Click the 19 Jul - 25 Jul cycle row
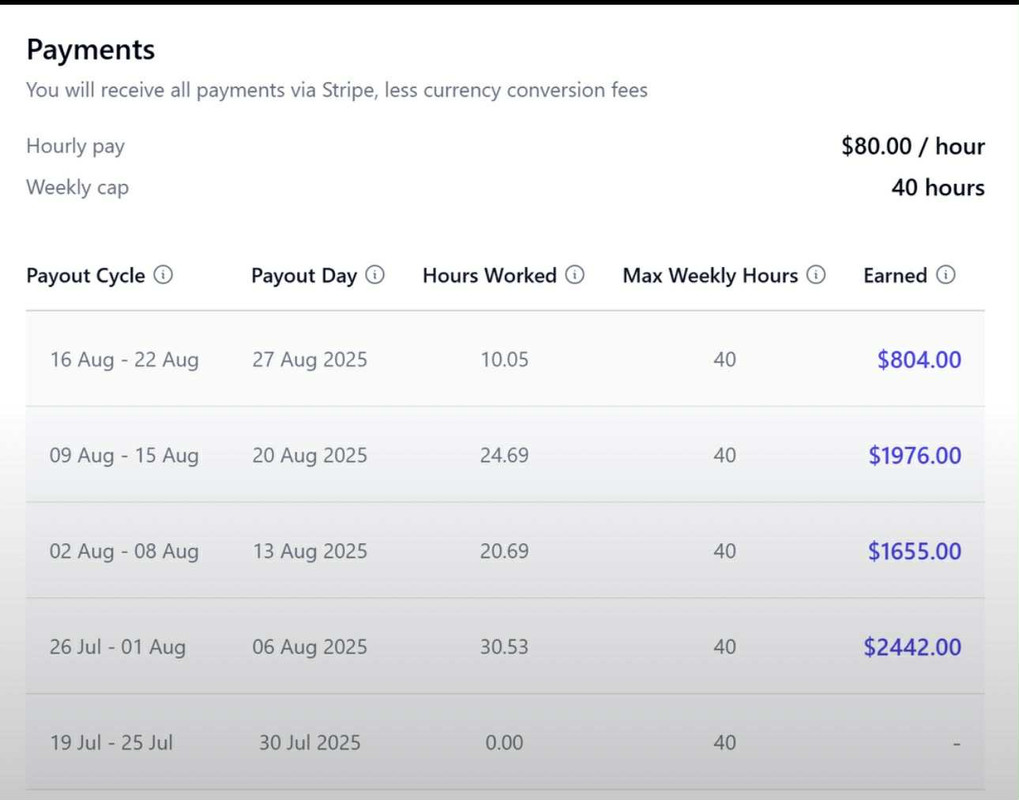 click(x=505, y=742)
